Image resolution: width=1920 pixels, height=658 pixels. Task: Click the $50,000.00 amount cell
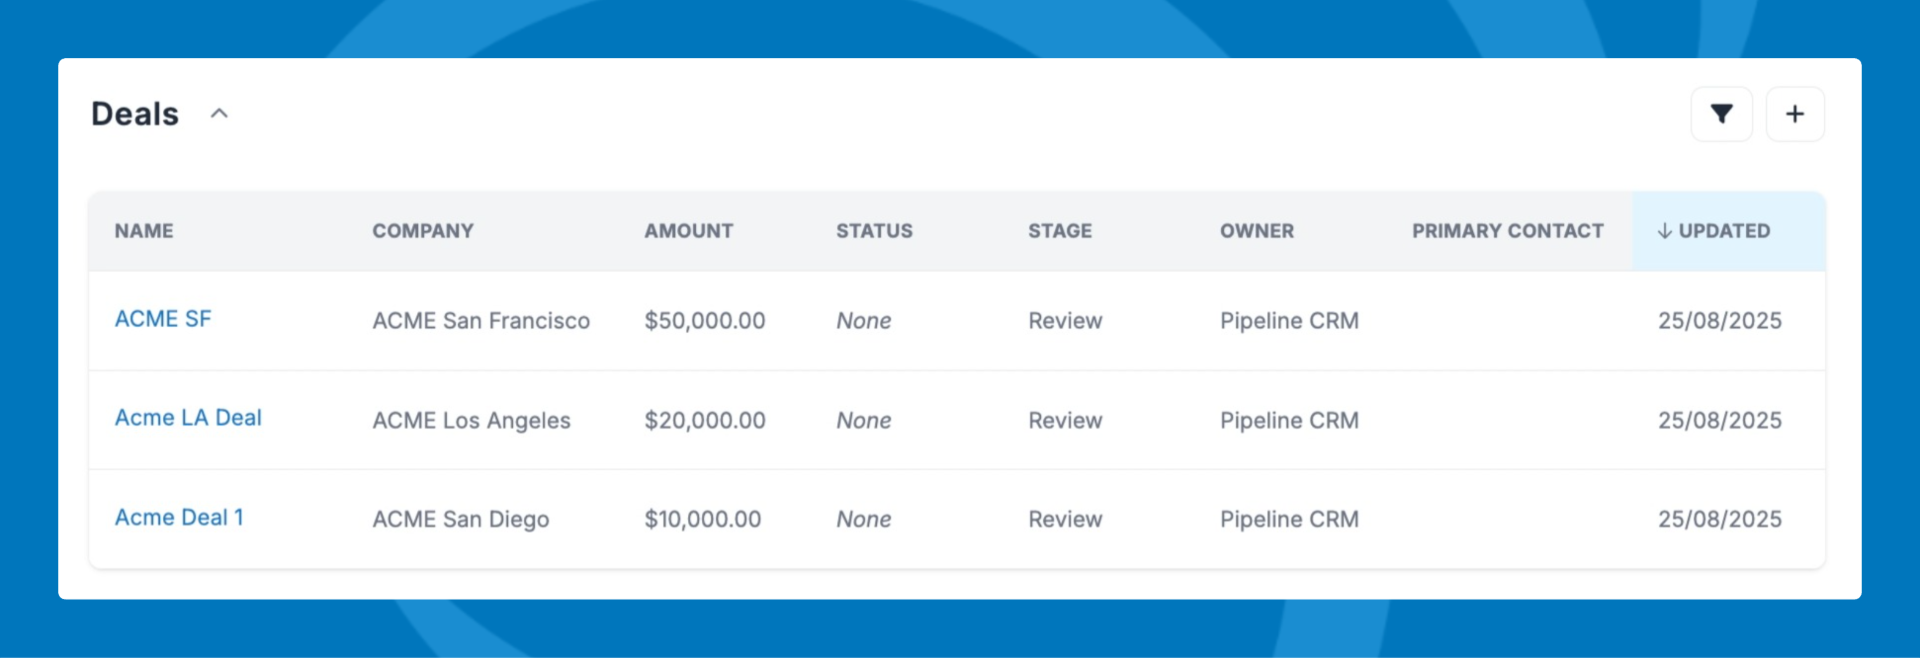click(705, 321)
